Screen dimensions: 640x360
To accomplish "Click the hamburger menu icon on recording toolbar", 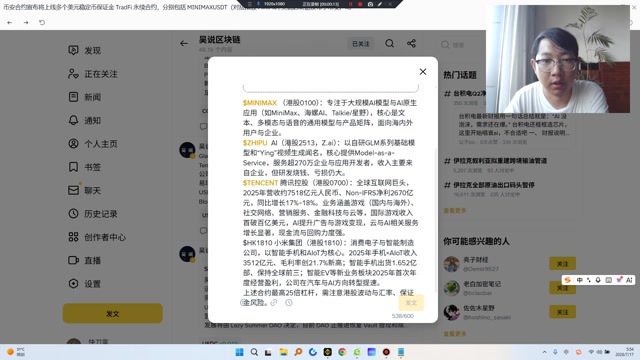I will [250, 4].
